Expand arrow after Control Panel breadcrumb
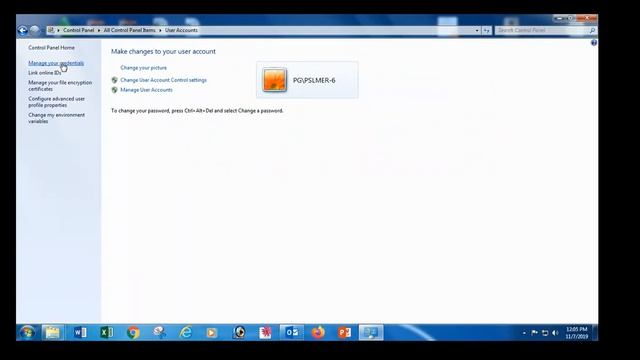 (x=99, y=30)
